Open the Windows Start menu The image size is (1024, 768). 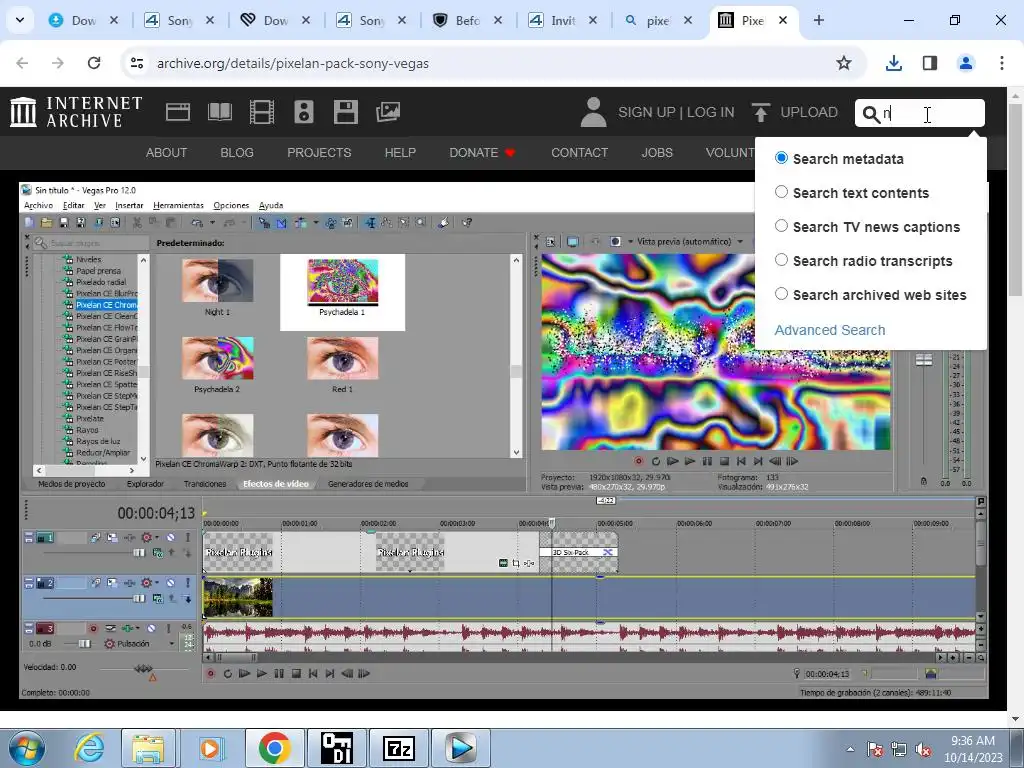pyautogui.click(x=26, y=748)
